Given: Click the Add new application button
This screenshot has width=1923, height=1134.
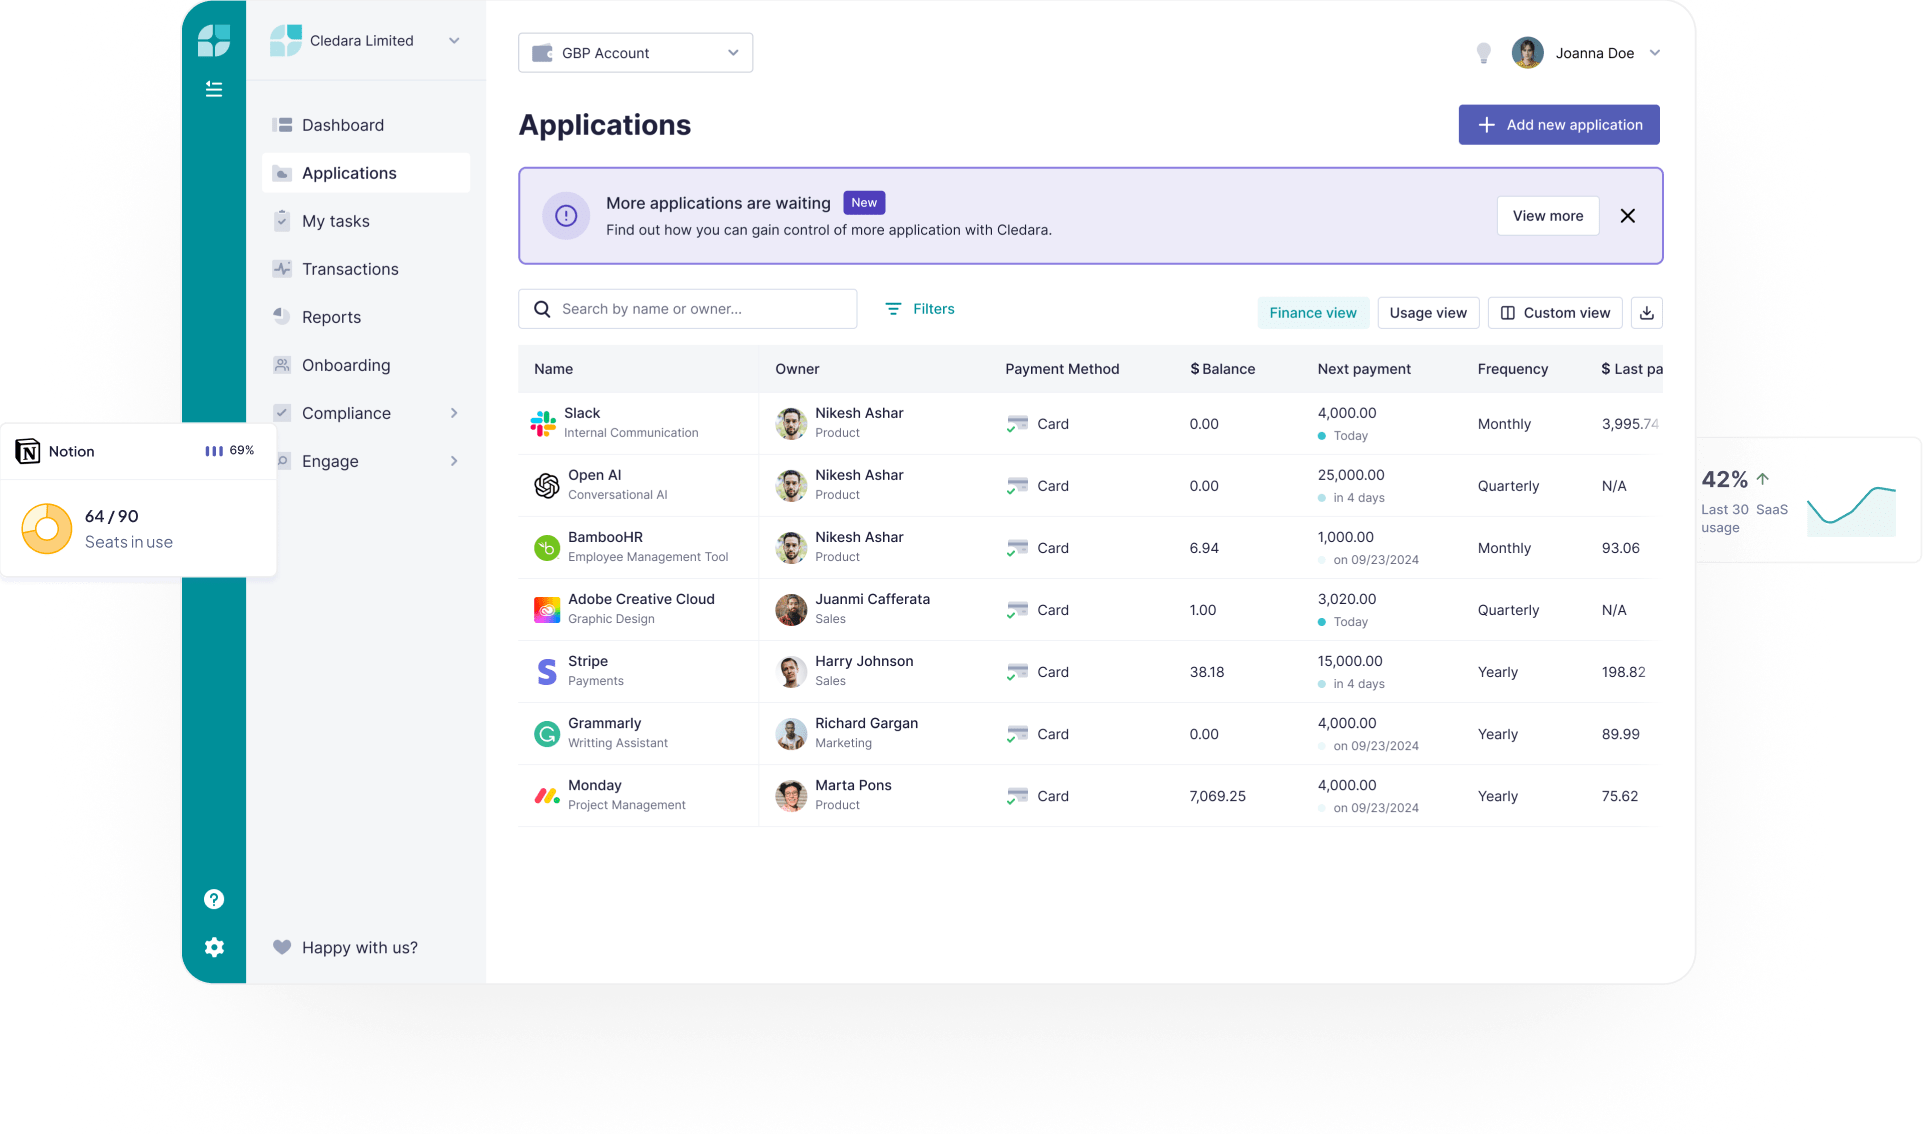Looking at the screenshot, I should (x=1558, y=124).
